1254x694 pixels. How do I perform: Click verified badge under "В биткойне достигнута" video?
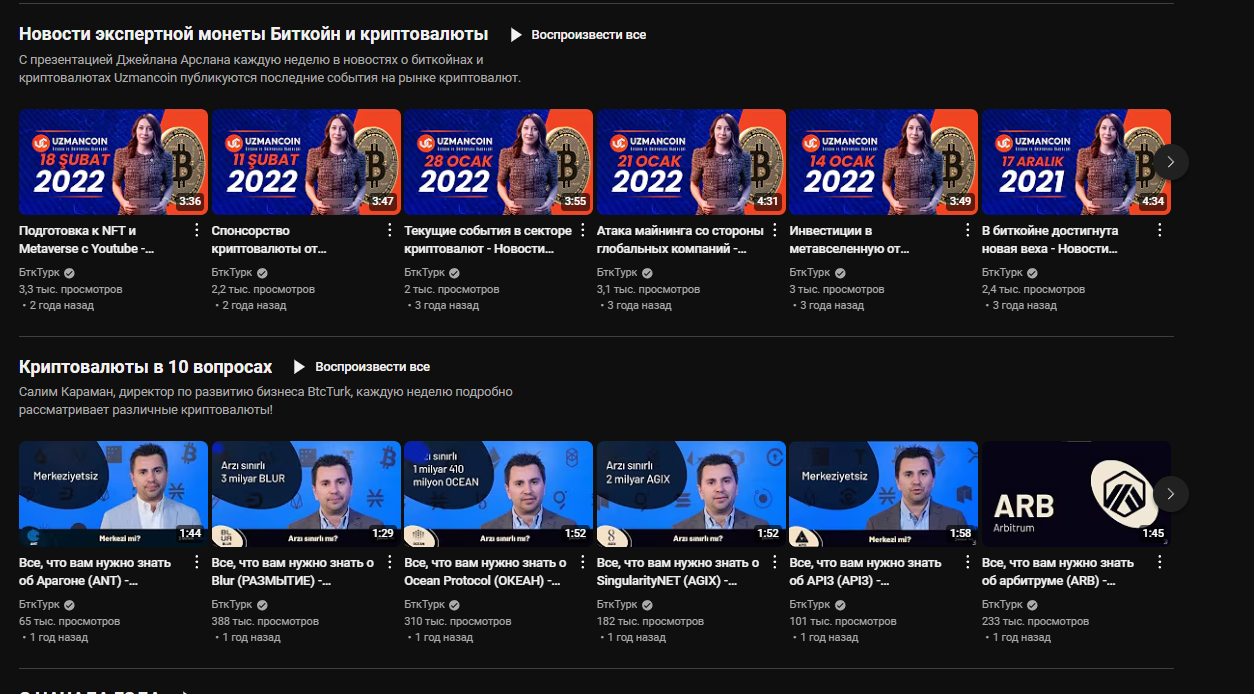point(1033,273)
